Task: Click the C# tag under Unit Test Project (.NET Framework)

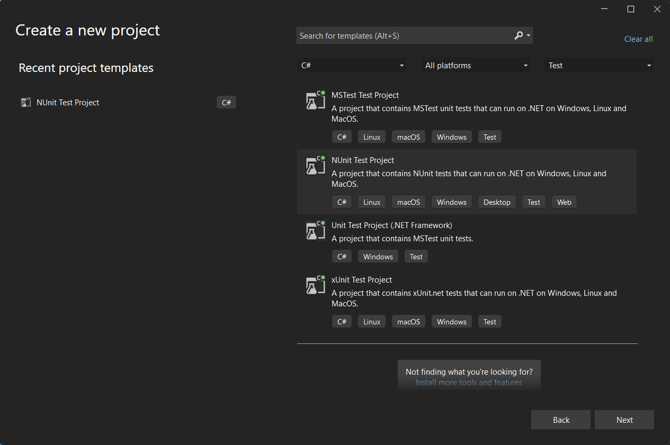Action: (341, 256)
